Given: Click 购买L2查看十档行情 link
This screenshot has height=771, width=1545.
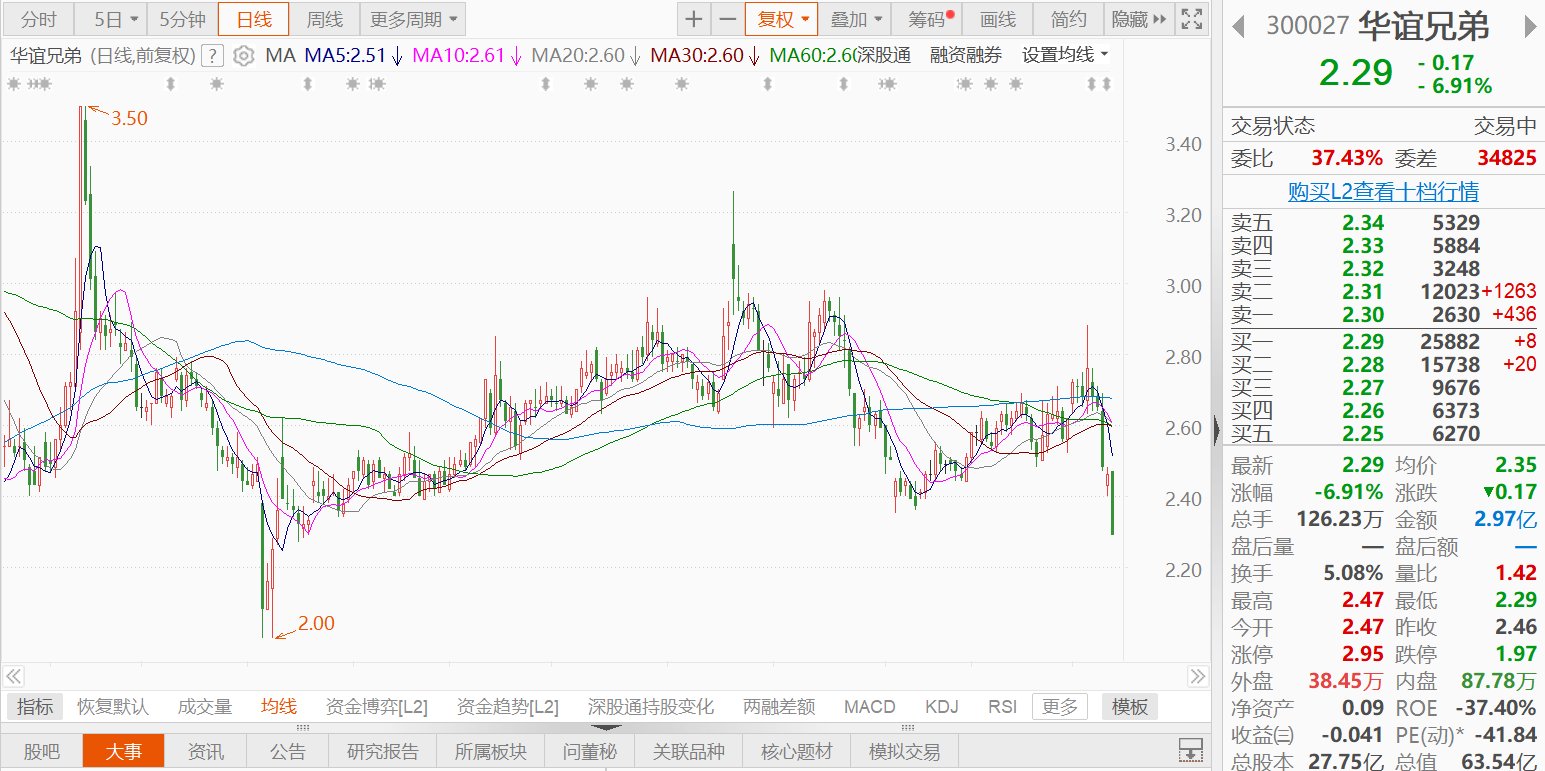Looking at the screenshot, I should 1383,191.
